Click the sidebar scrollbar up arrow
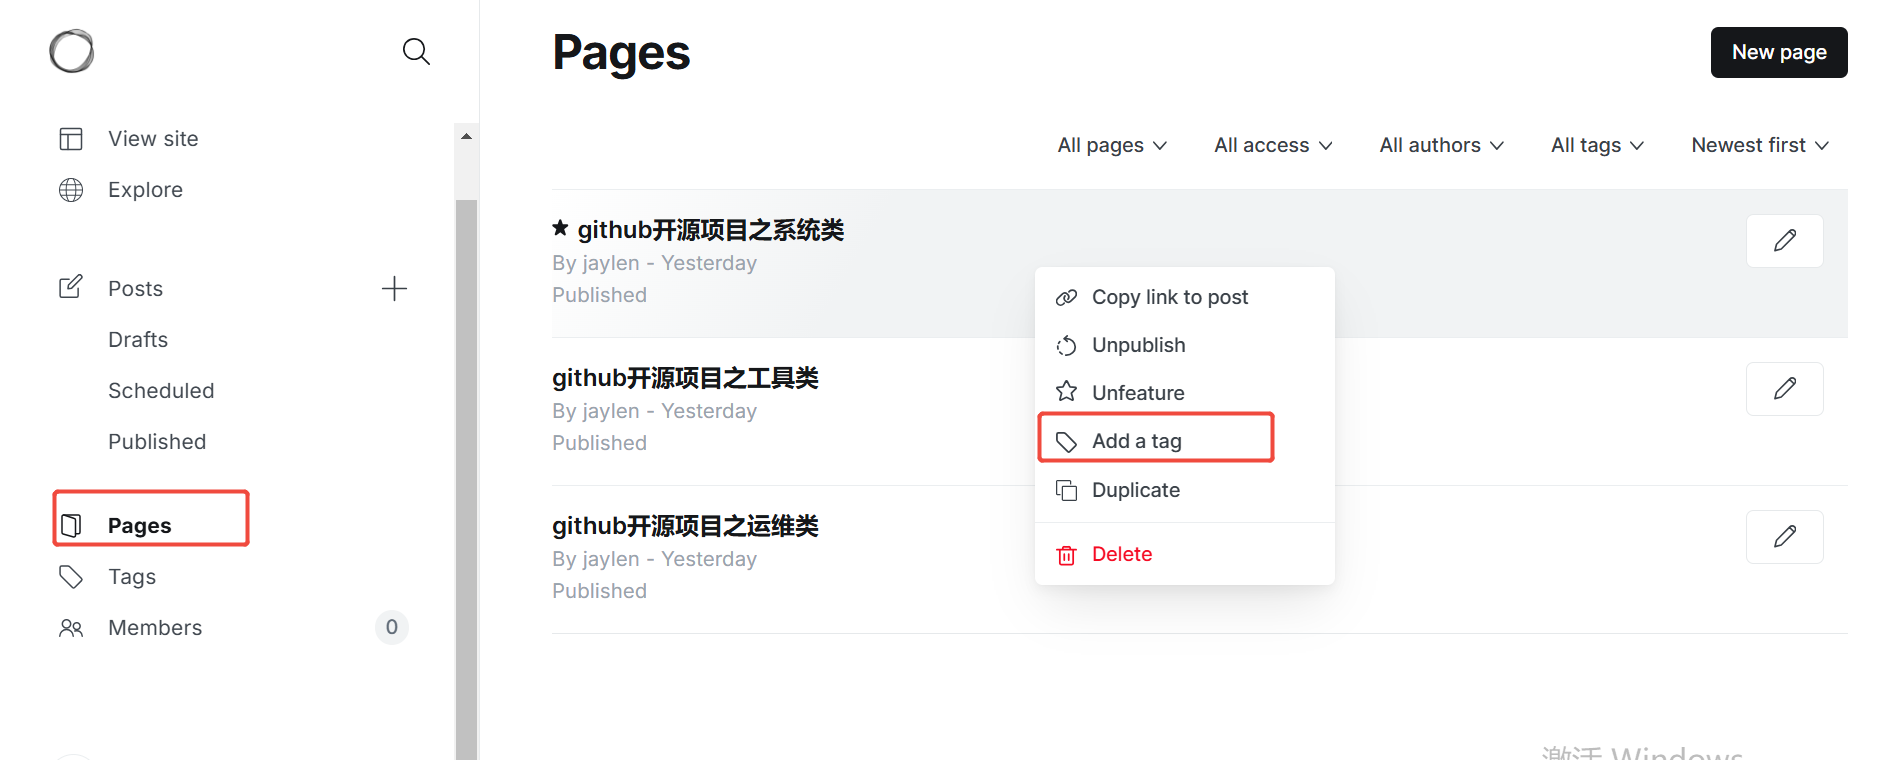The width and height of the screenshot is (1885, 760). tap(466, 136)
